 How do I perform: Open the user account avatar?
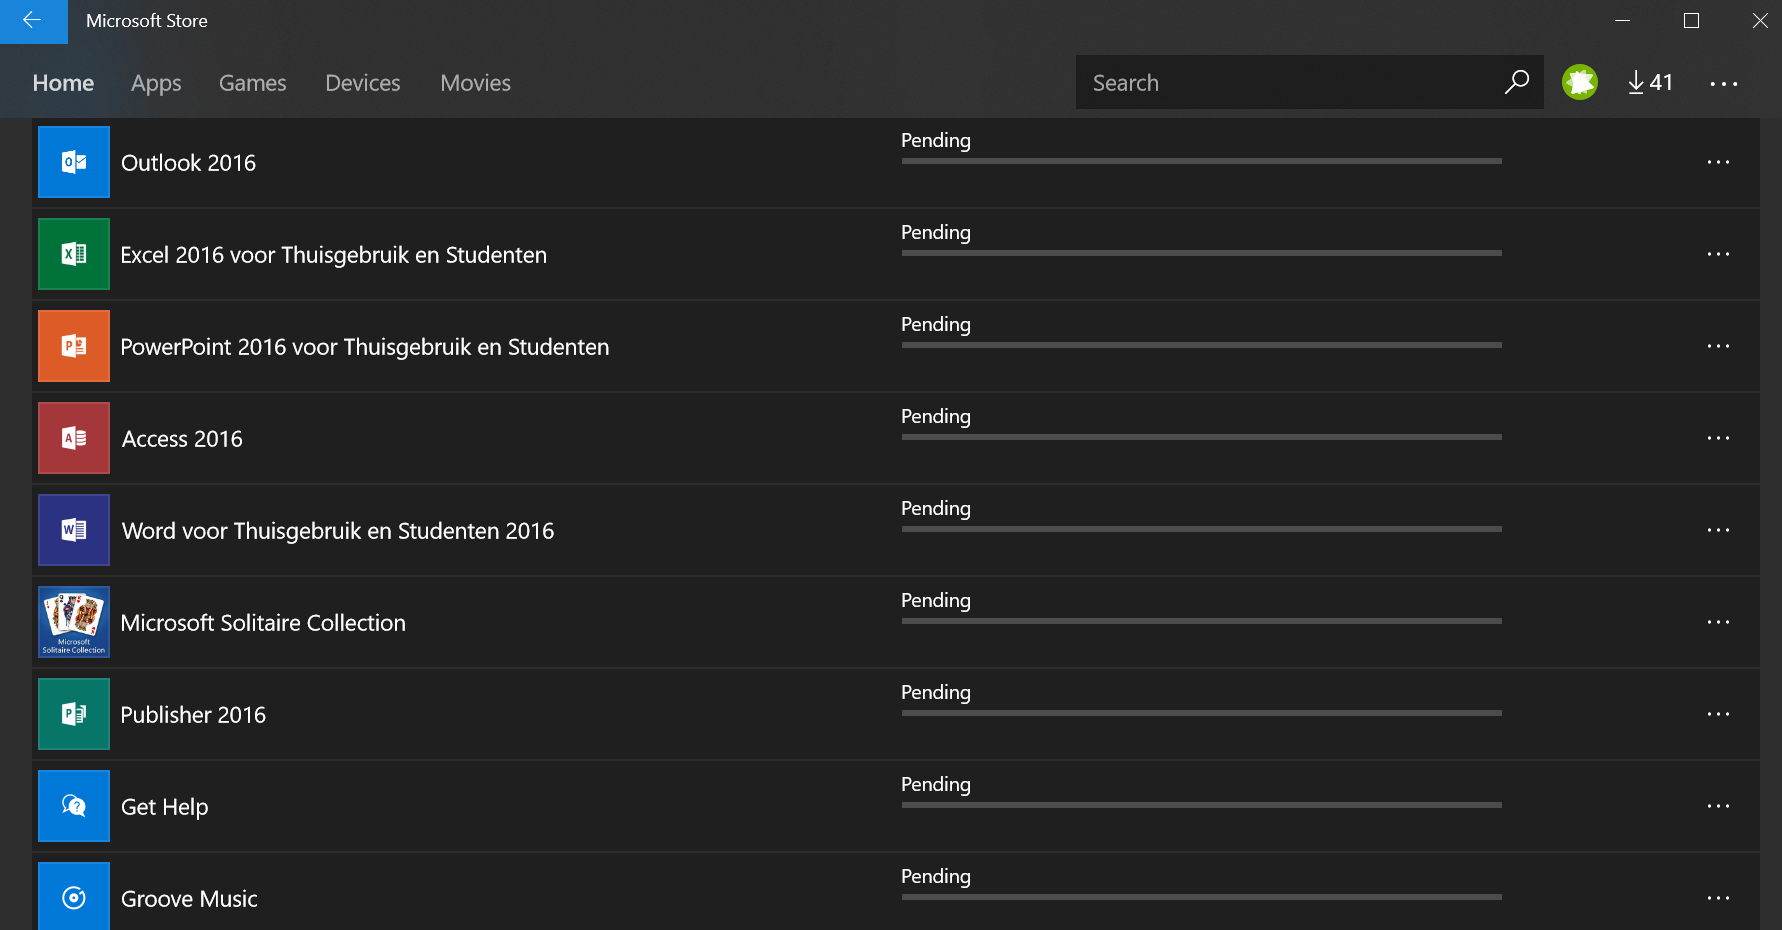(1580, 82)
